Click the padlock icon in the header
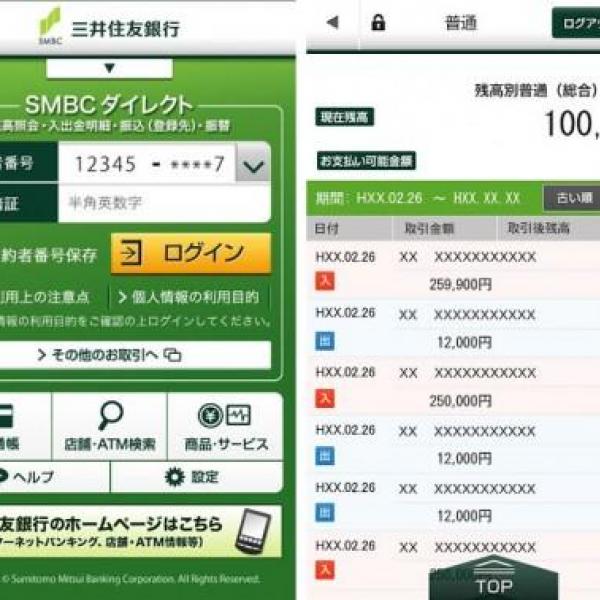 click(x=378, y=22)
